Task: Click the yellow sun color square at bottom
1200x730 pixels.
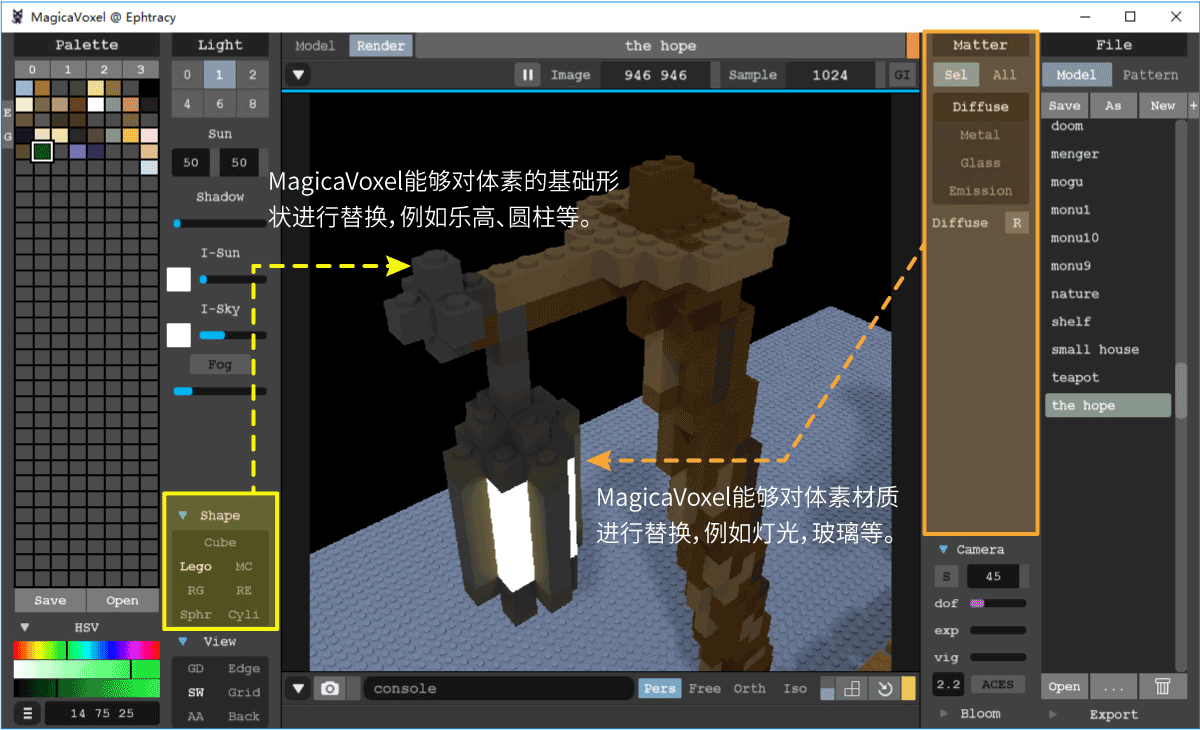Action: pyautogui.click(x=908, y=689)
